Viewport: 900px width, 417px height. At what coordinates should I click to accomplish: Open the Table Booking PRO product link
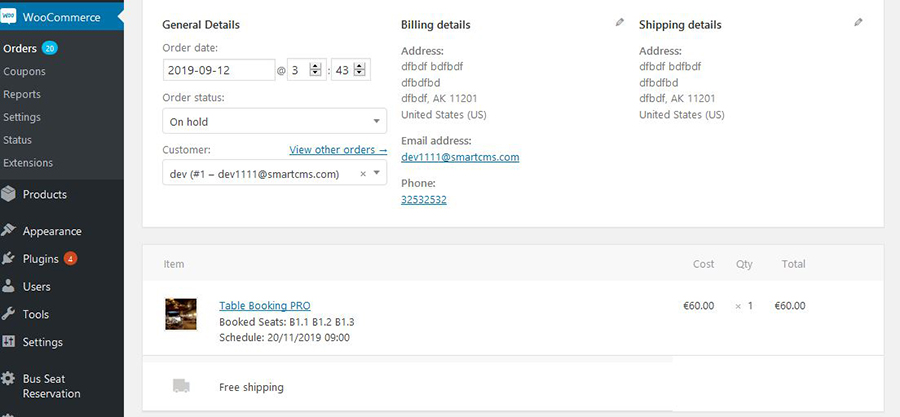[265, 306]
